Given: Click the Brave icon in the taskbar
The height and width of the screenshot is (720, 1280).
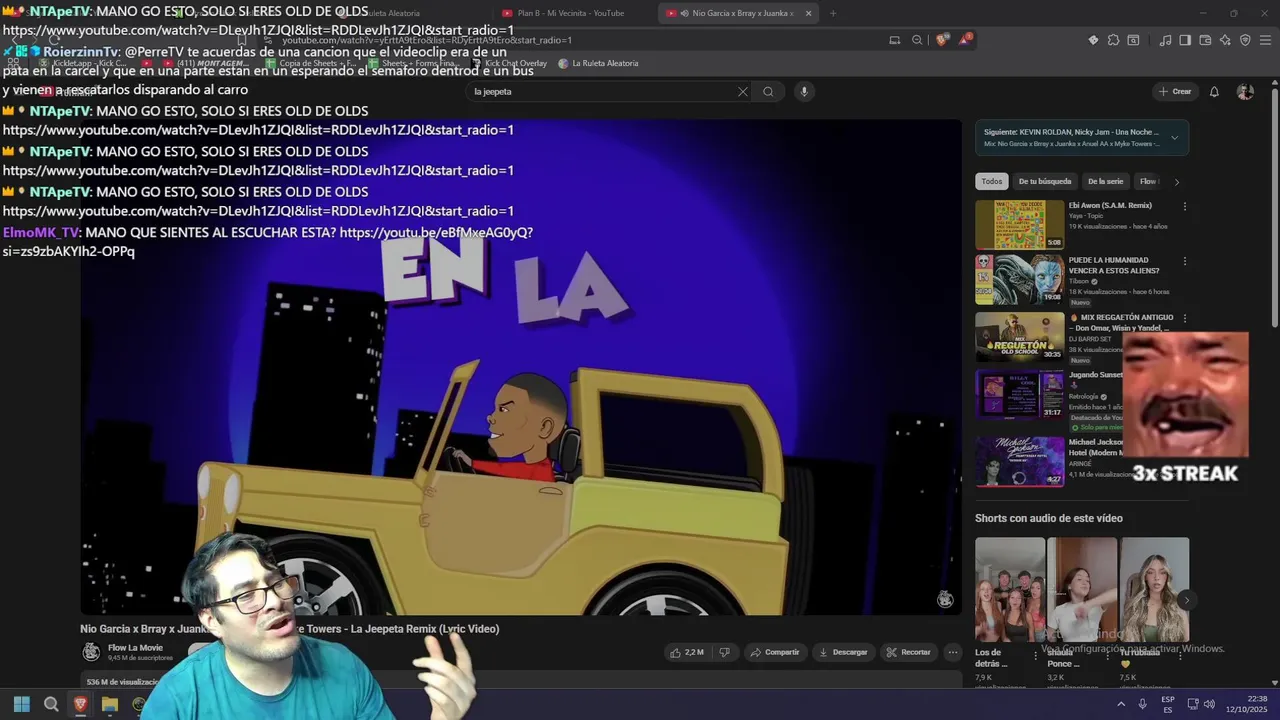Looking at the screenshot, I should click(80, 704).
